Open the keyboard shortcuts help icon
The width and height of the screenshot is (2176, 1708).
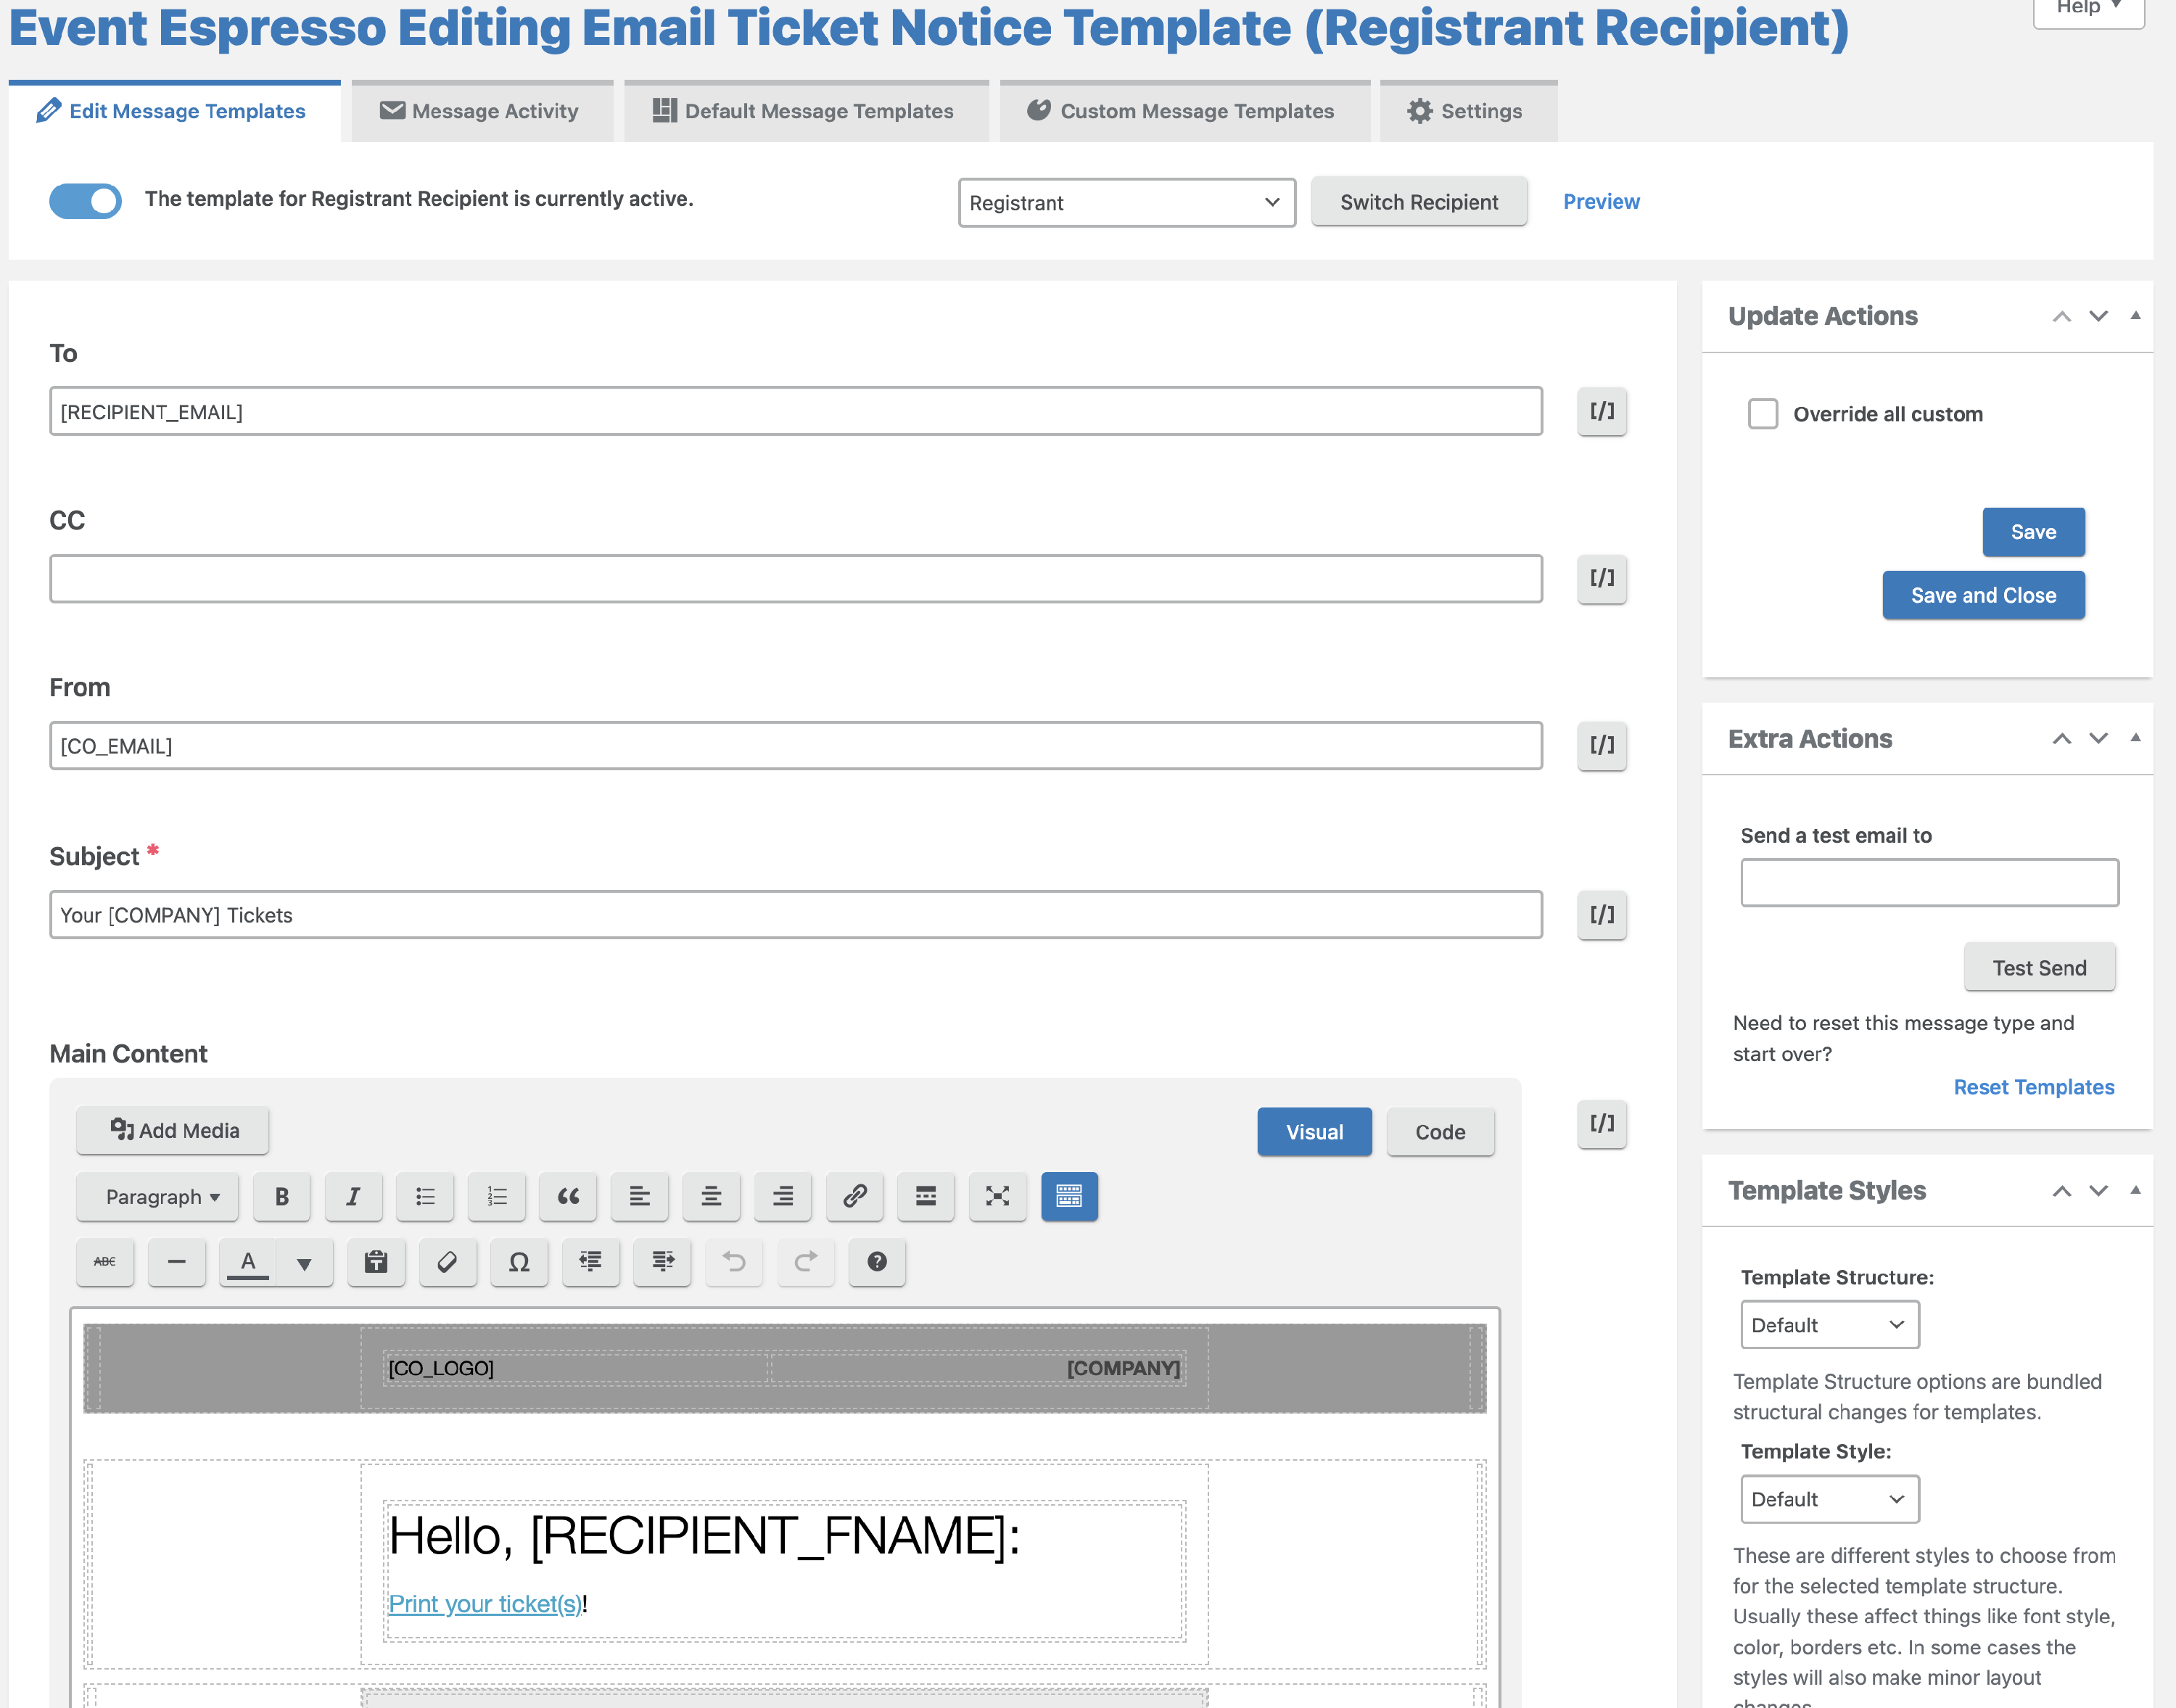click(x=877, y=1262)
